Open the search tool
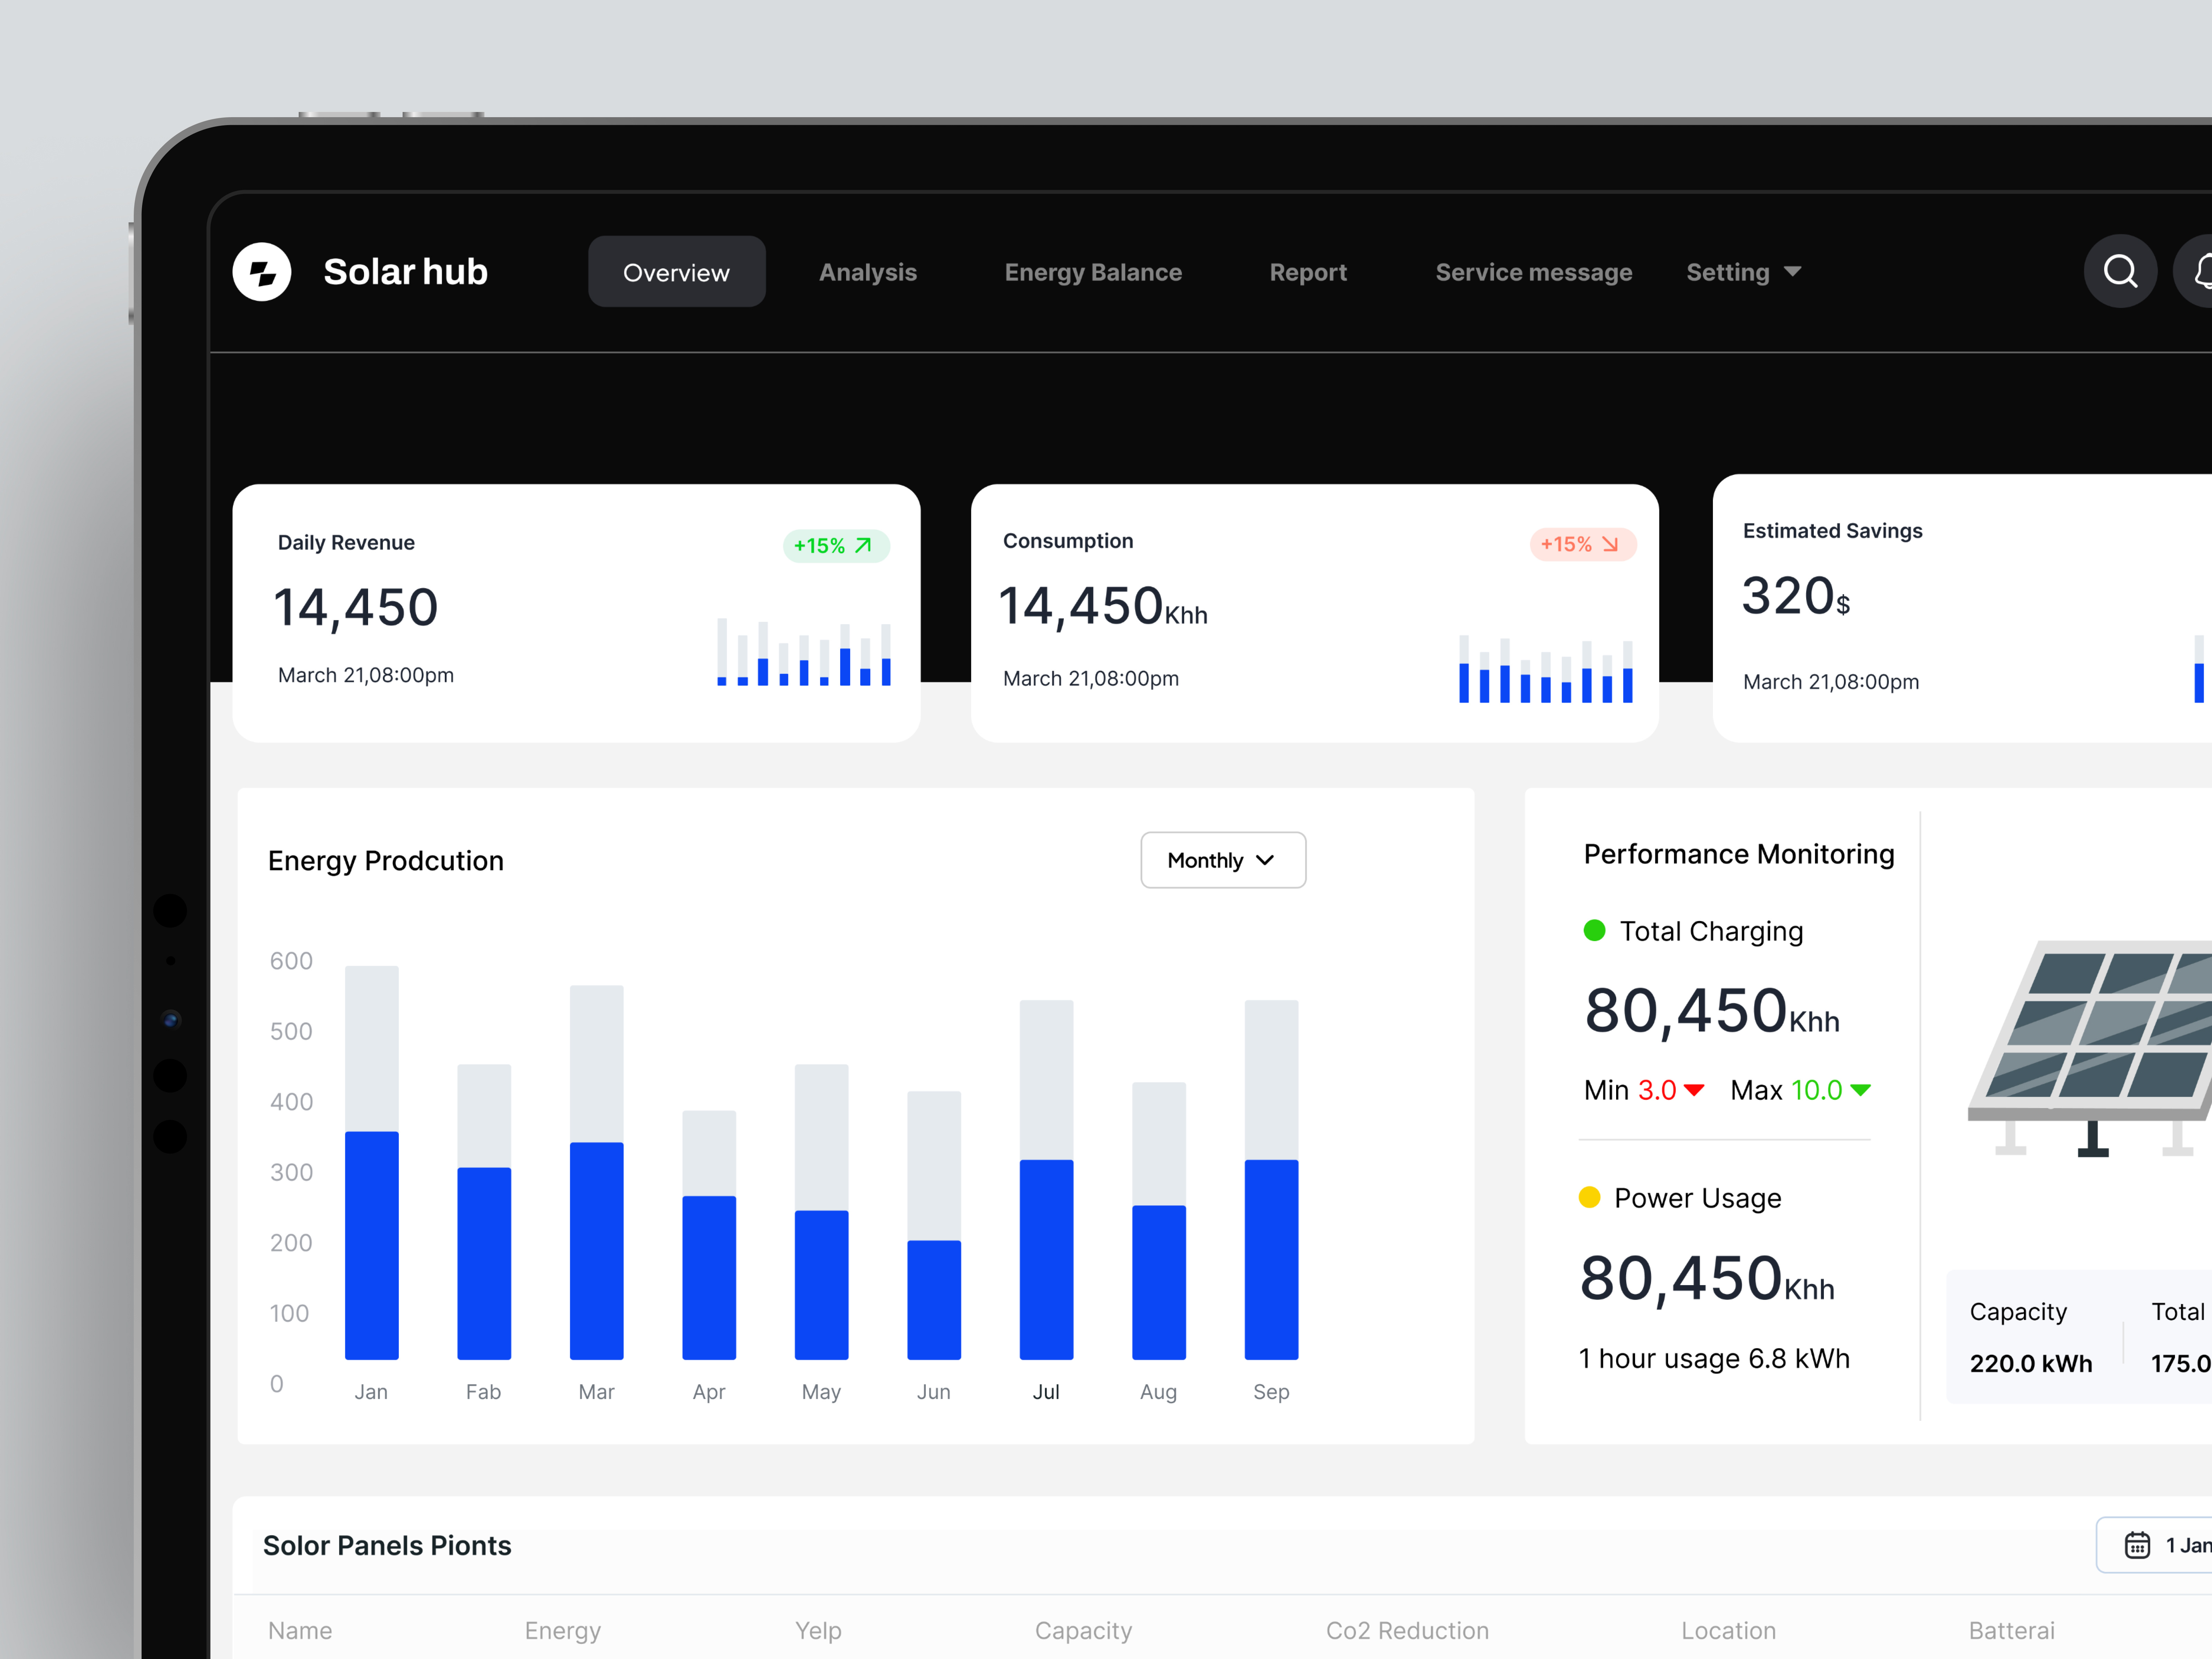This screenshot has width=2212, height=1659. (x=2120, y=271)
